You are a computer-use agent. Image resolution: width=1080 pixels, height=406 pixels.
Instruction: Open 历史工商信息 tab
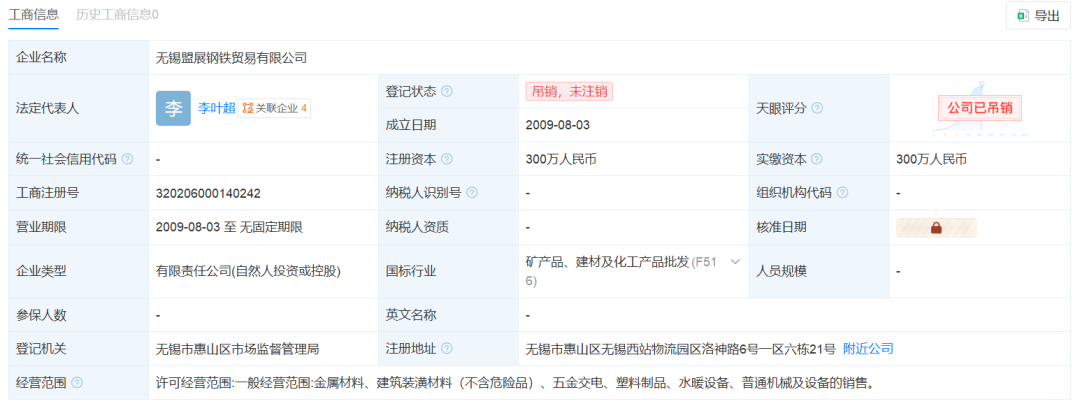click(x=117, y=14)
